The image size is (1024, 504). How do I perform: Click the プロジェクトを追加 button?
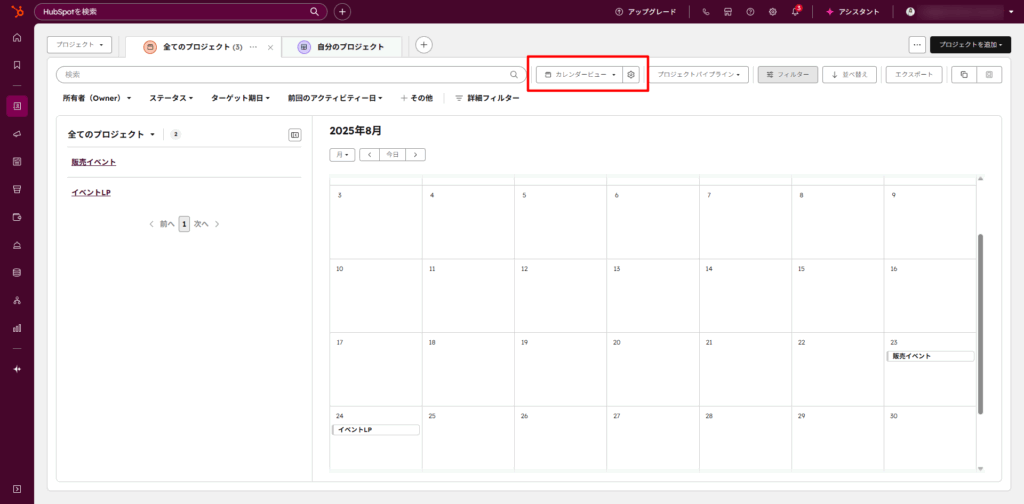coord(969,45)
